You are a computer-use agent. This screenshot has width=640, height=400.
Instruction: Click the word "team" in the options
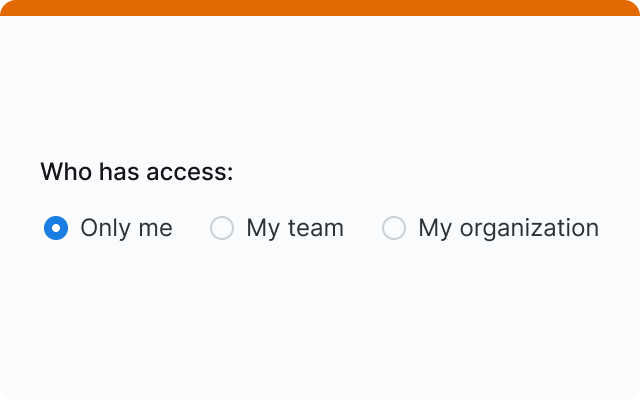point(316,228)
